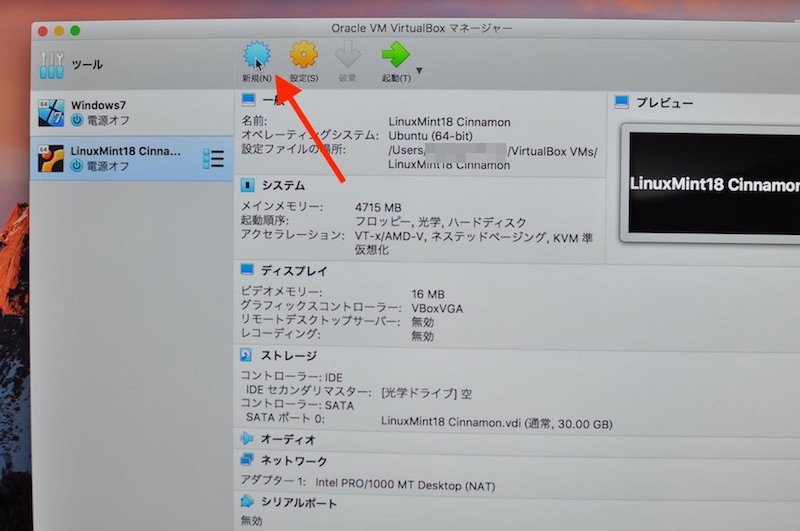The height and width of the screenshot is (531, 800).
Task: Select the Tools (ツール) wrench icon
Action: pyautogui.click(x=52, y=65)
